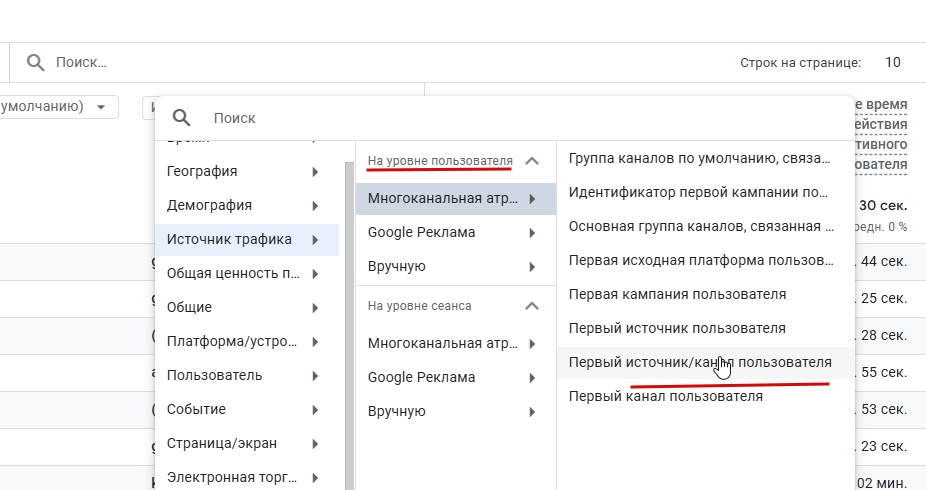Click the category list vertical scrollbar
926x490 pixels.
tap(349, 320)
